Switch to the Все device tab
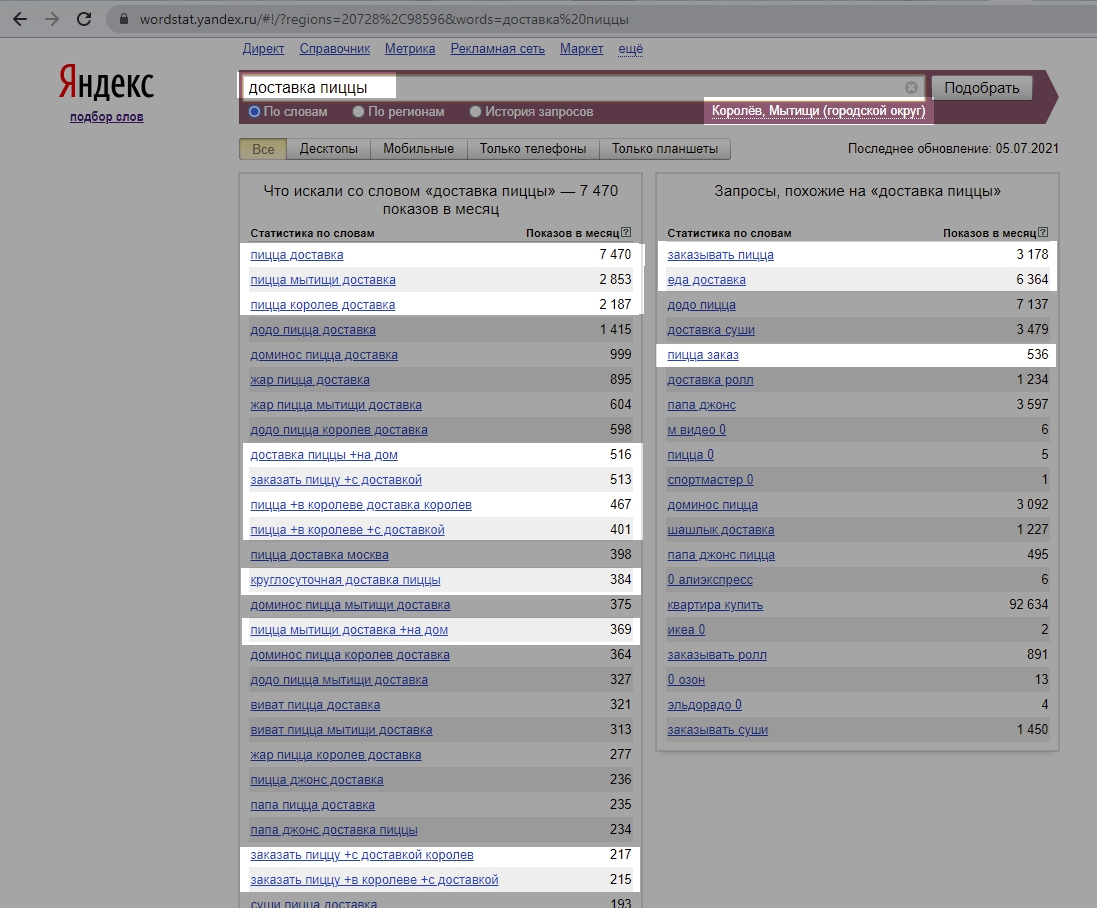 click(x=263, y=149)
